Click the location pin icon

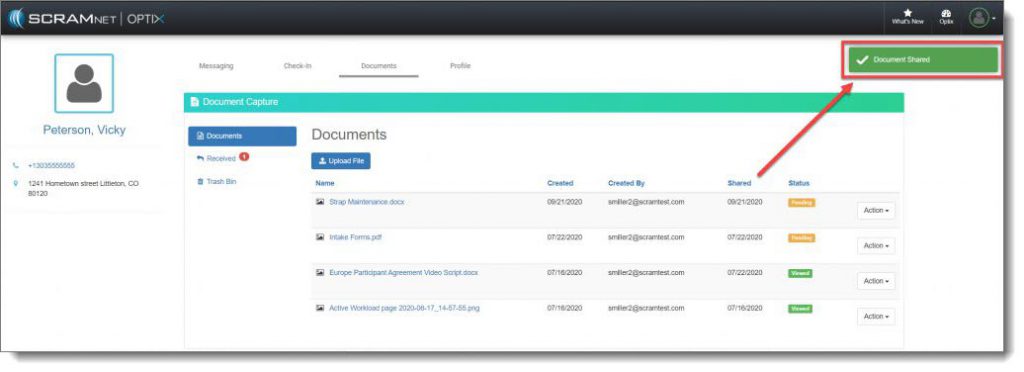coord(16,184)
